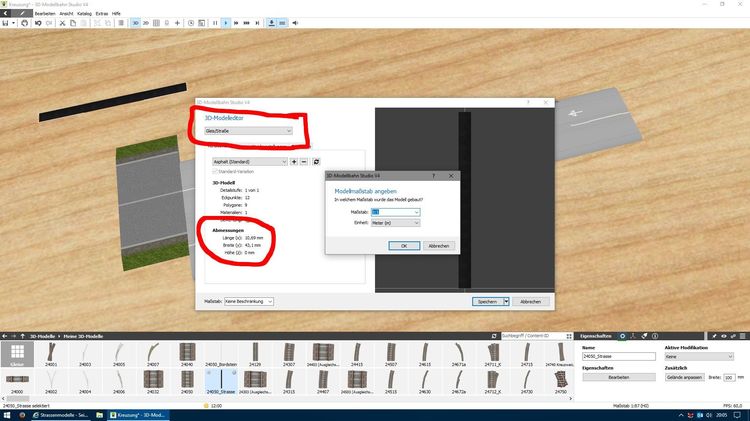Click the back arrow at top left
750x421 pixels.
pyautogui.click(x=5, y=13)
